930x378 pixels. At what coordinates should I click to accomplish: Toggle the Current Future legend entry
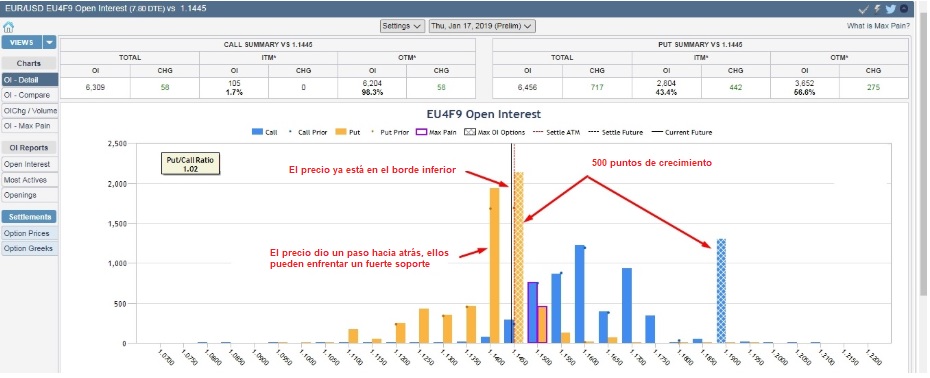[x=681, y=132]
